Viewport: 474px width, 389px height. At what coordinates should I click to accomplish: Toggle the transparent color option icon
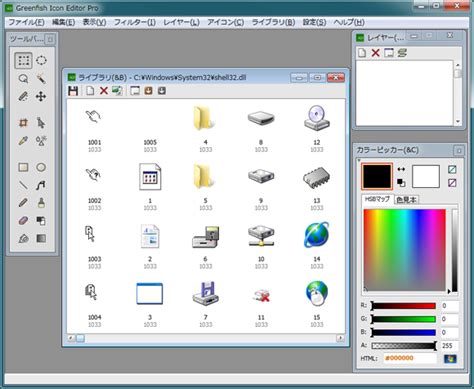coord(452,169)
